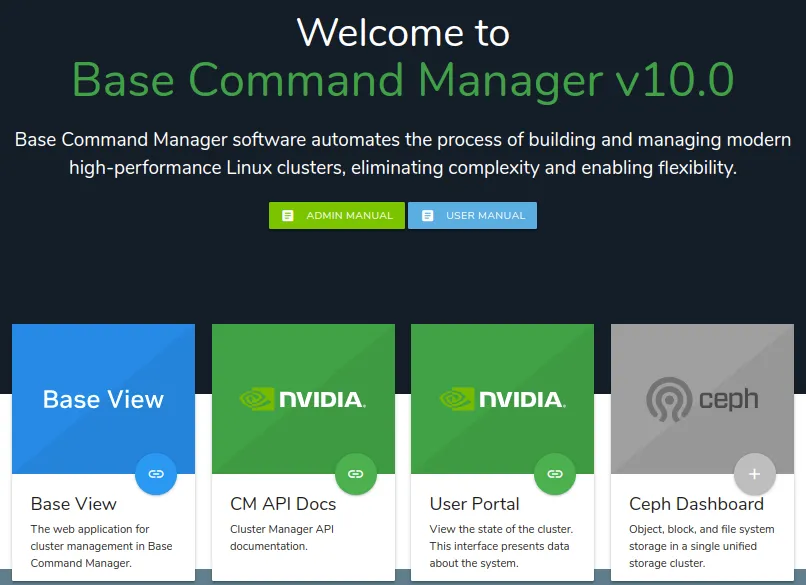Click the 'Cluster Manager API documentation.' description
The height and width of the screenshot is (585, 806).
click(282, 538)
